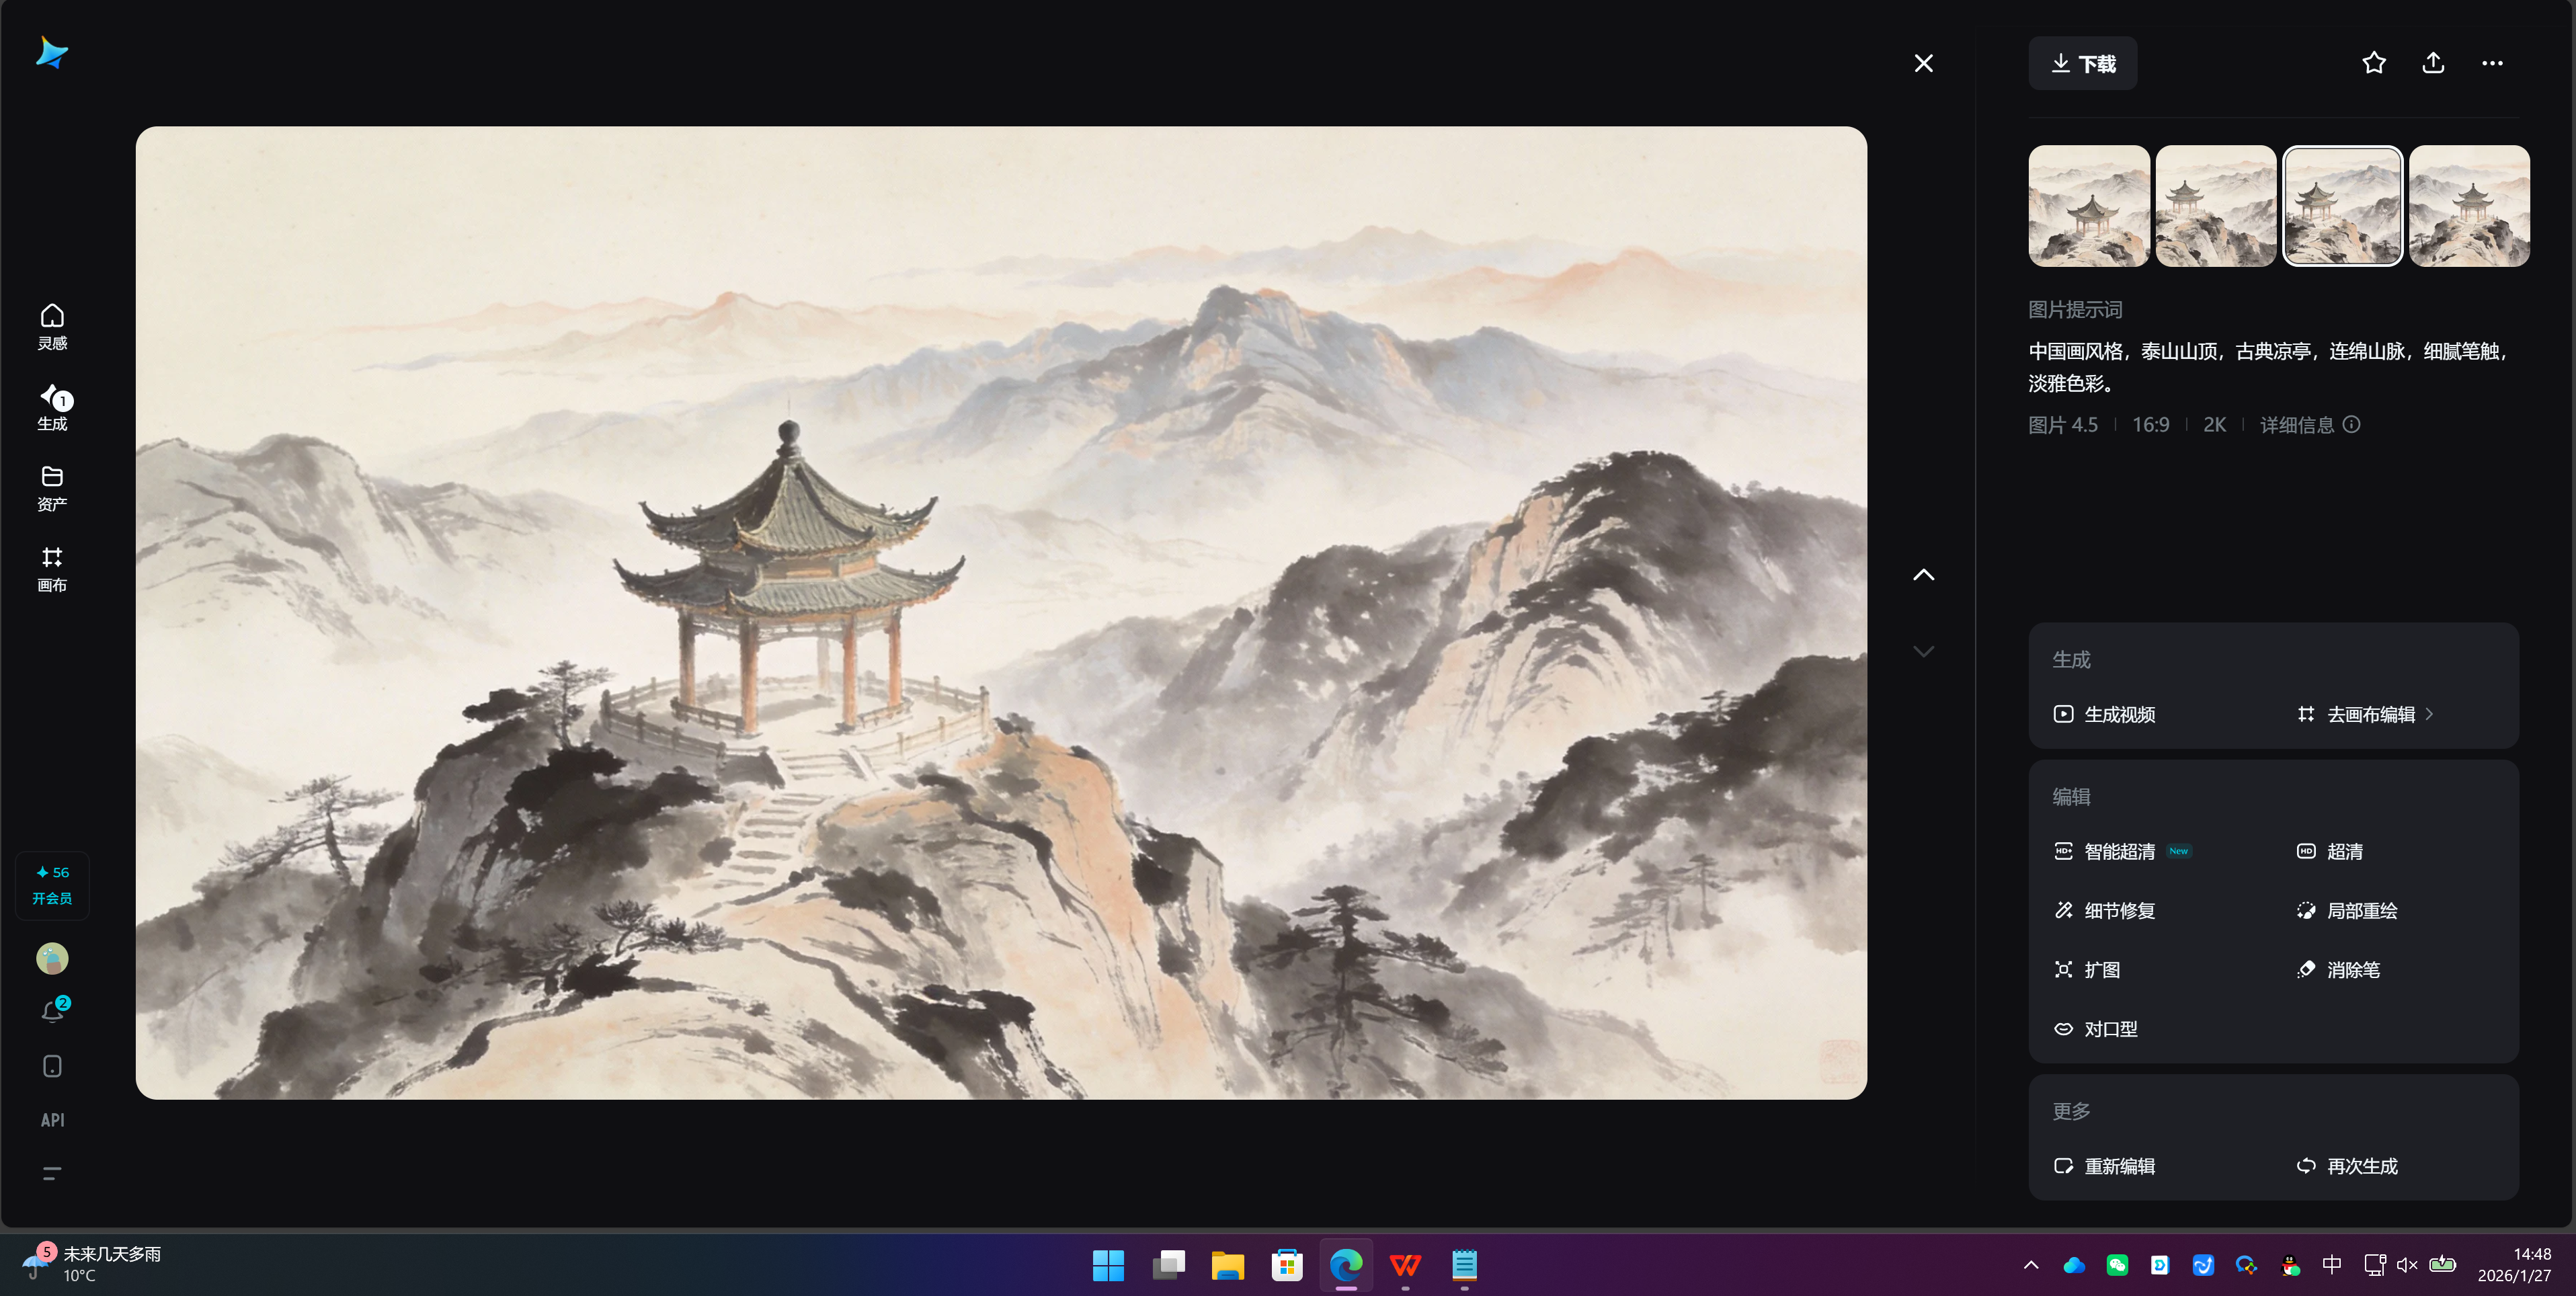Toggle the favorite star on this image
Image resolution: width=2576 pixels, height=1296 pixels.
(x=2373, y=62)
